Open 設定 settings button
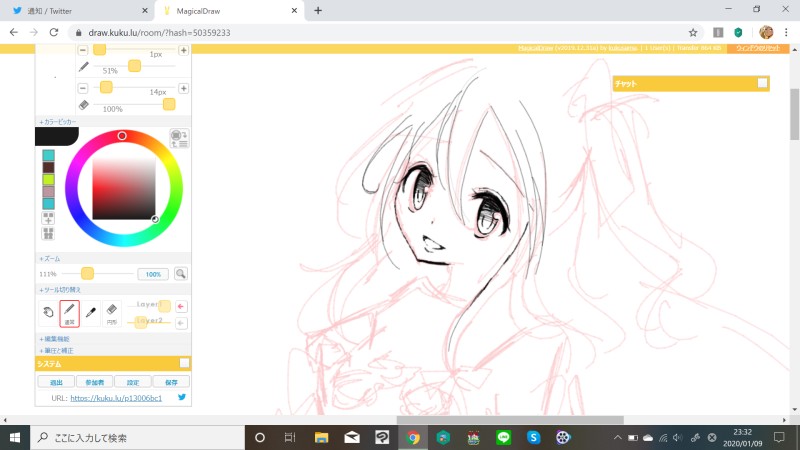The width and height of the screenshot is (800, 450). click(133, 382)
